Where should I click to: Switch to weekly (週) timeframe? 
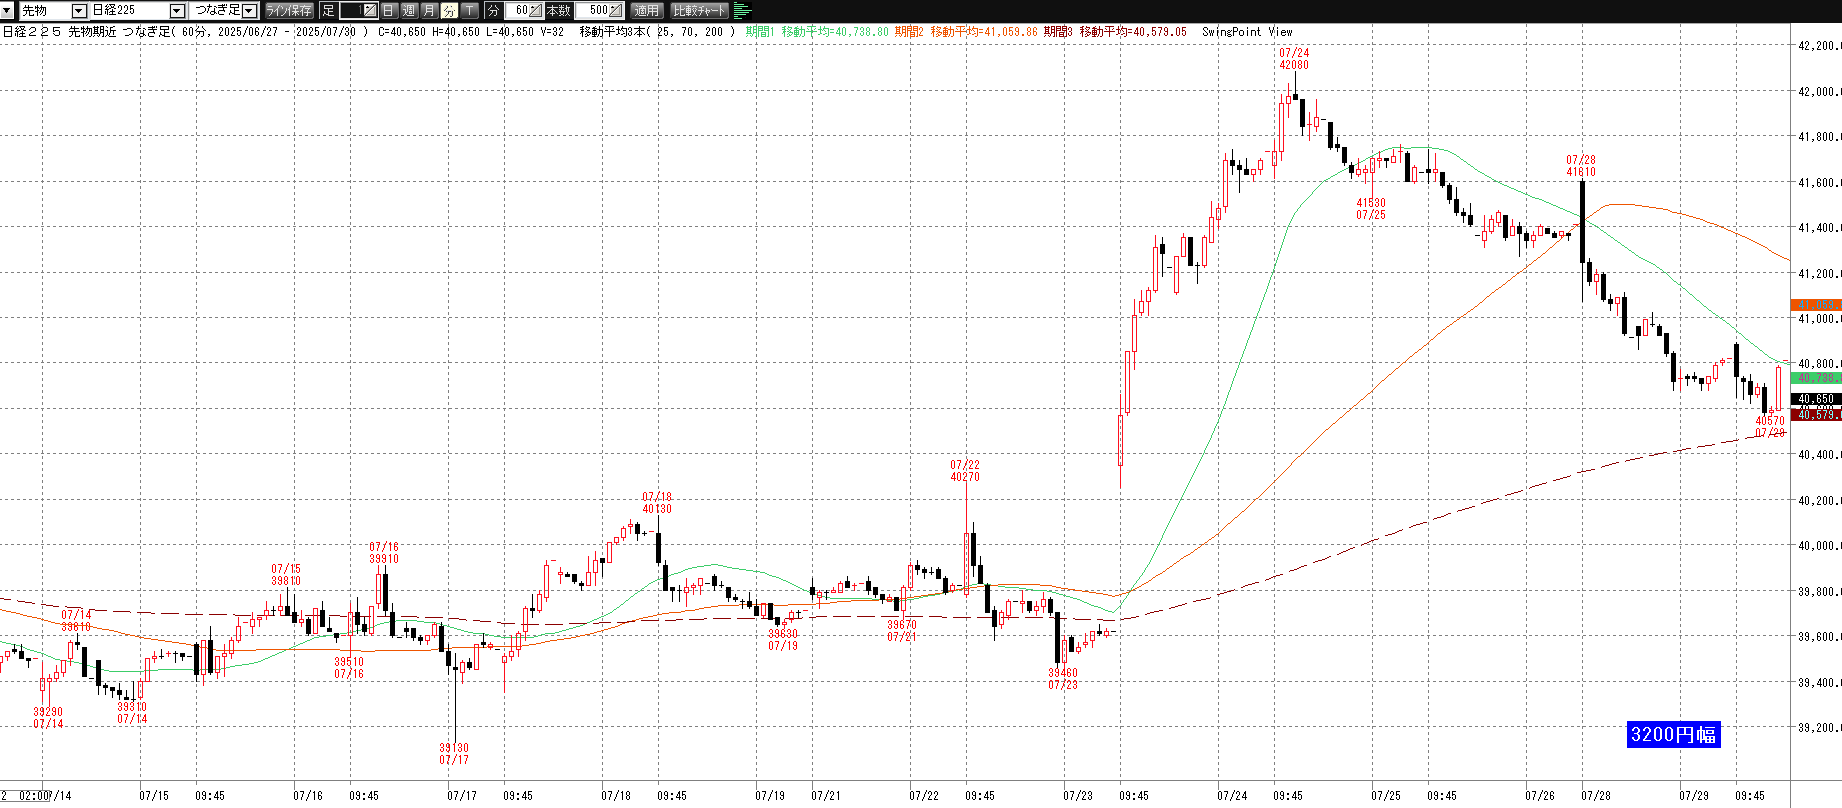[409, 11]
